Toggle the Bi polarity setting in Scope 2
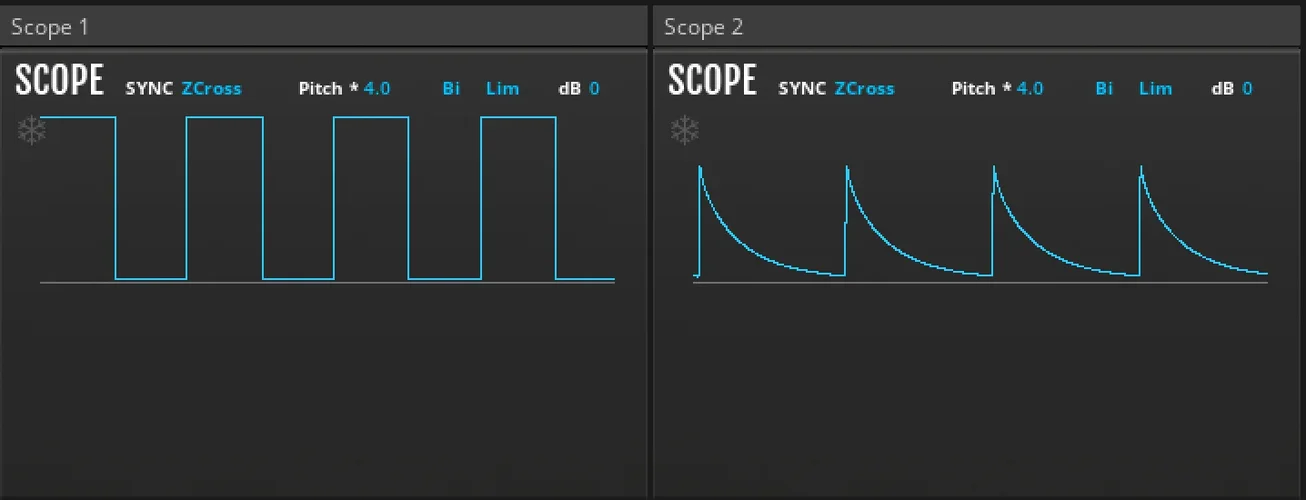Screen dimensions: 1306x500 tap(1104, 89)
